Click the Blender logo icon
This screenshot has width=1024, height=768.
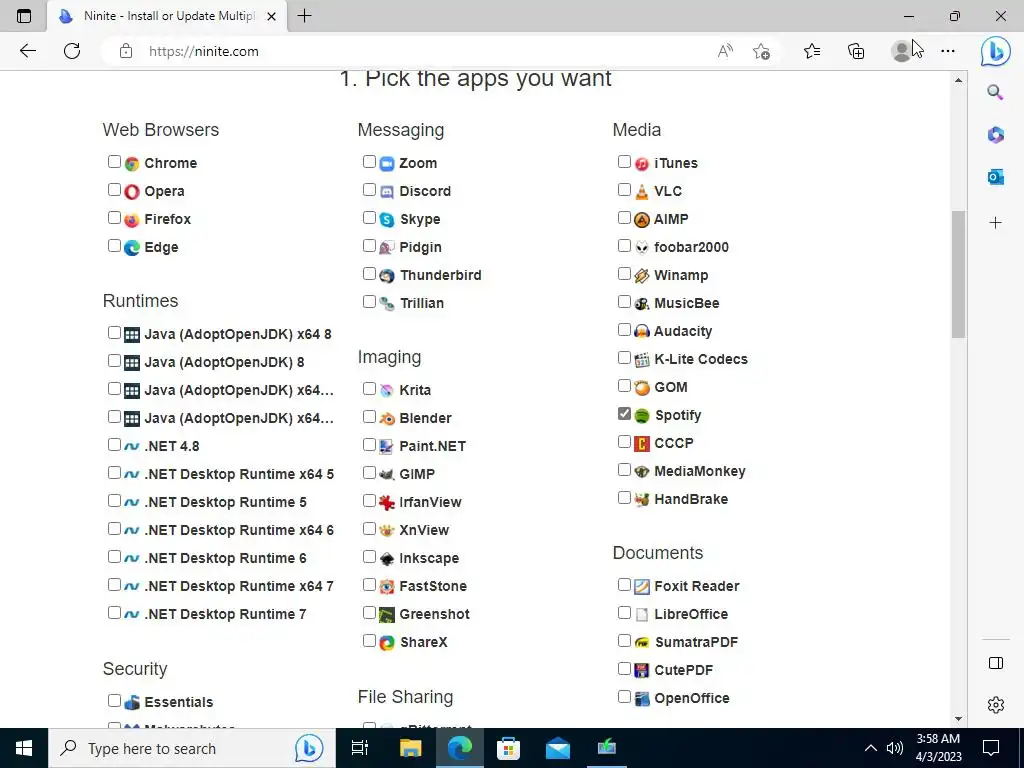[x=387, y=418]
